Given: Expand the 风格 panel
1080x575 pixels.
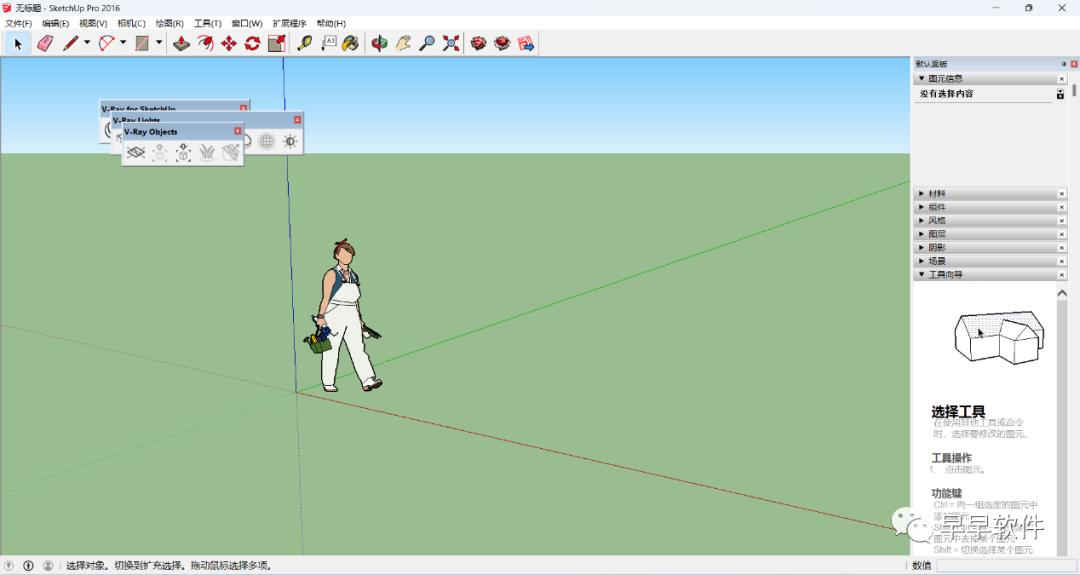Looking at the screenshot, I should (922, 221).
